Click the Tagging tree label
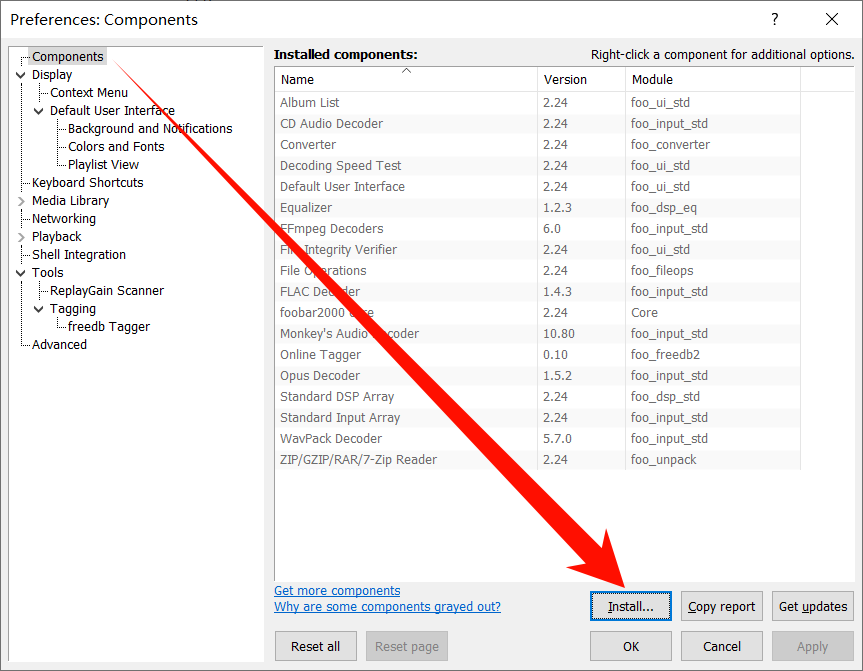This screenshot has width=863, height=671. click(73, 309)
